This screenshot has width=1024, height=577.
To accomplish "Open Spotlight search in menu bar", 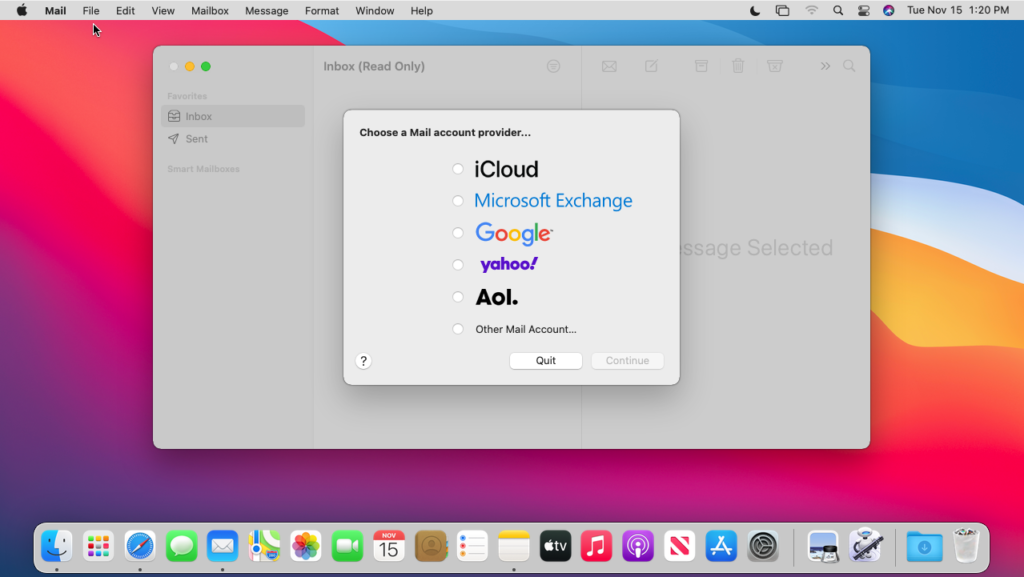I will coord(838,10).
